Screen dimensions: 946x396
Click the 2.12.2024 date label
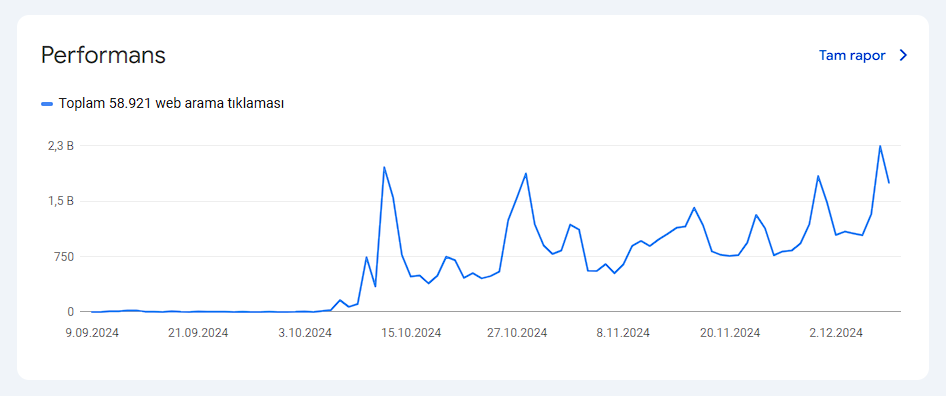coord(836,333)
